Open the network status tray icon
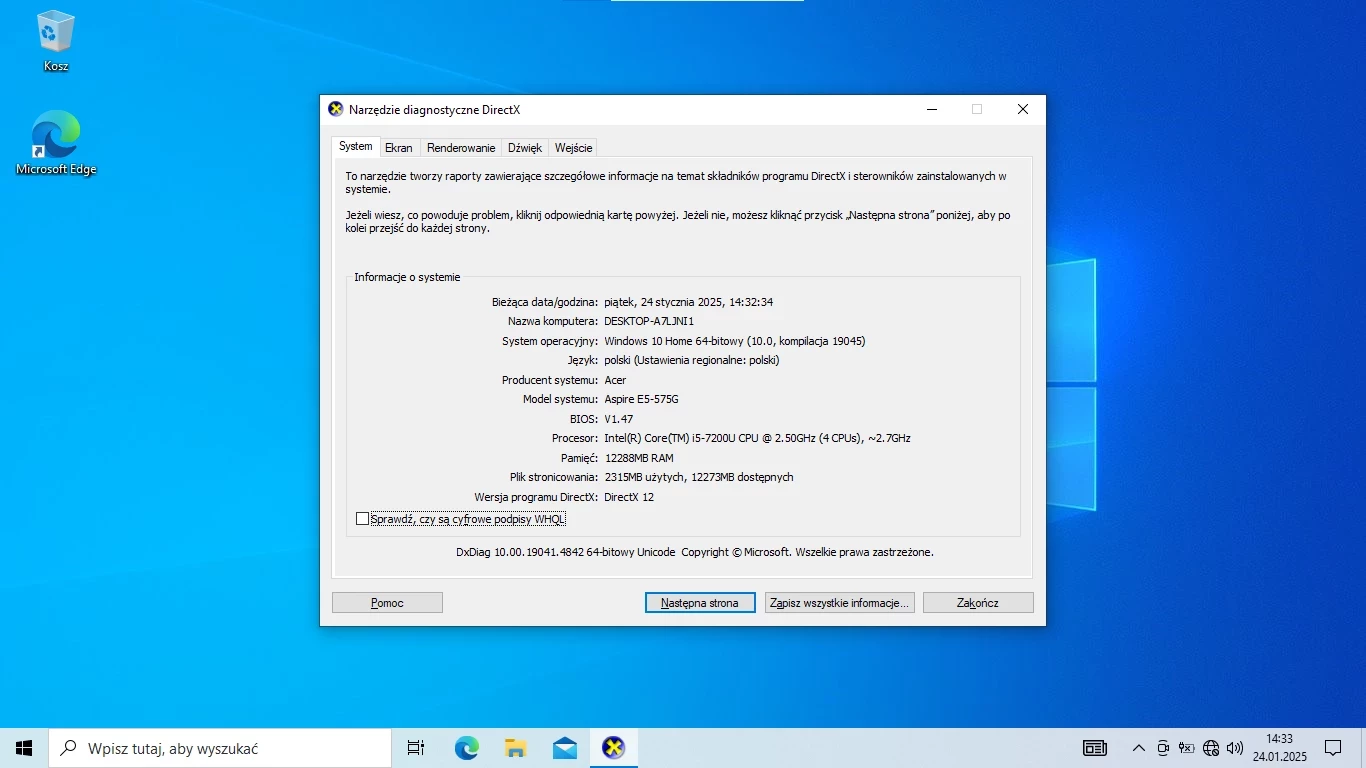Screen dimensions: 1366x768 coord(1211,748)
